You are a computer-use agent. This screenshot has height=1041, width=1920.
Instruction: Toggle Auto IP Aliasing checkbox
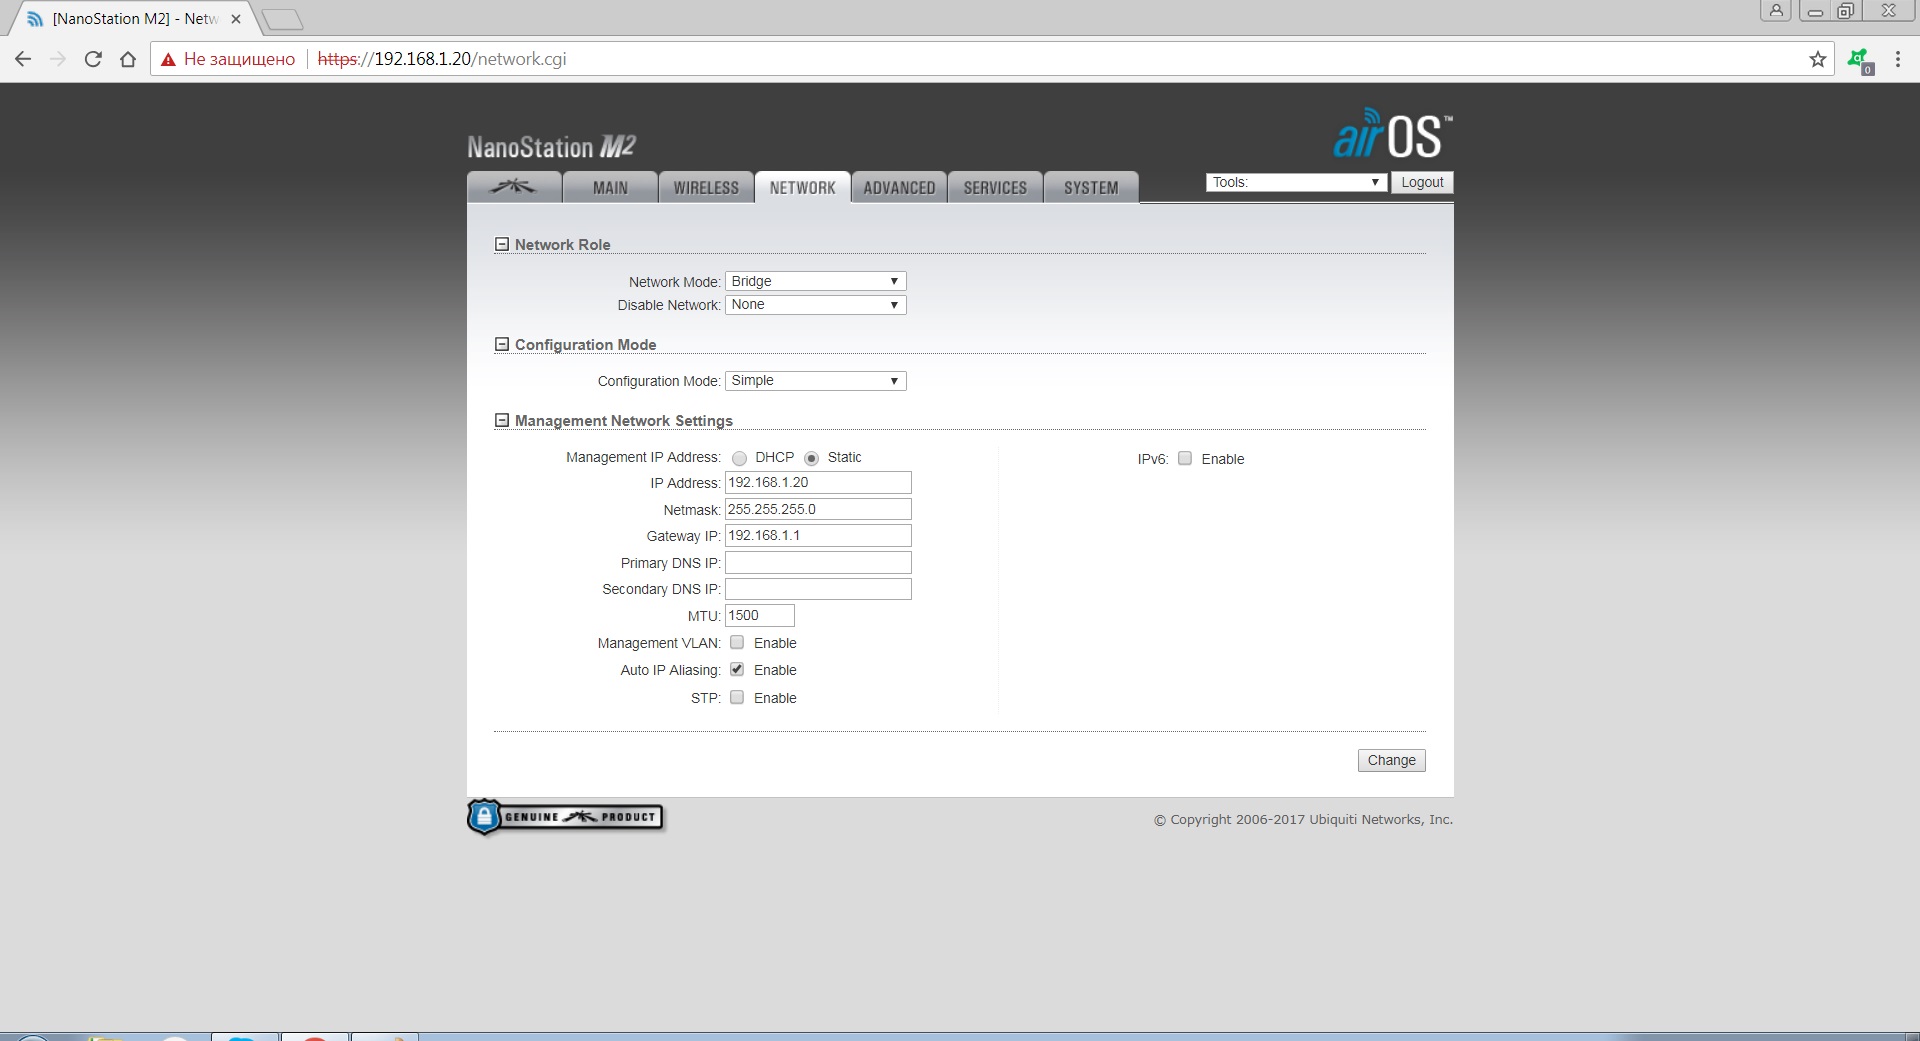point(737,669)
